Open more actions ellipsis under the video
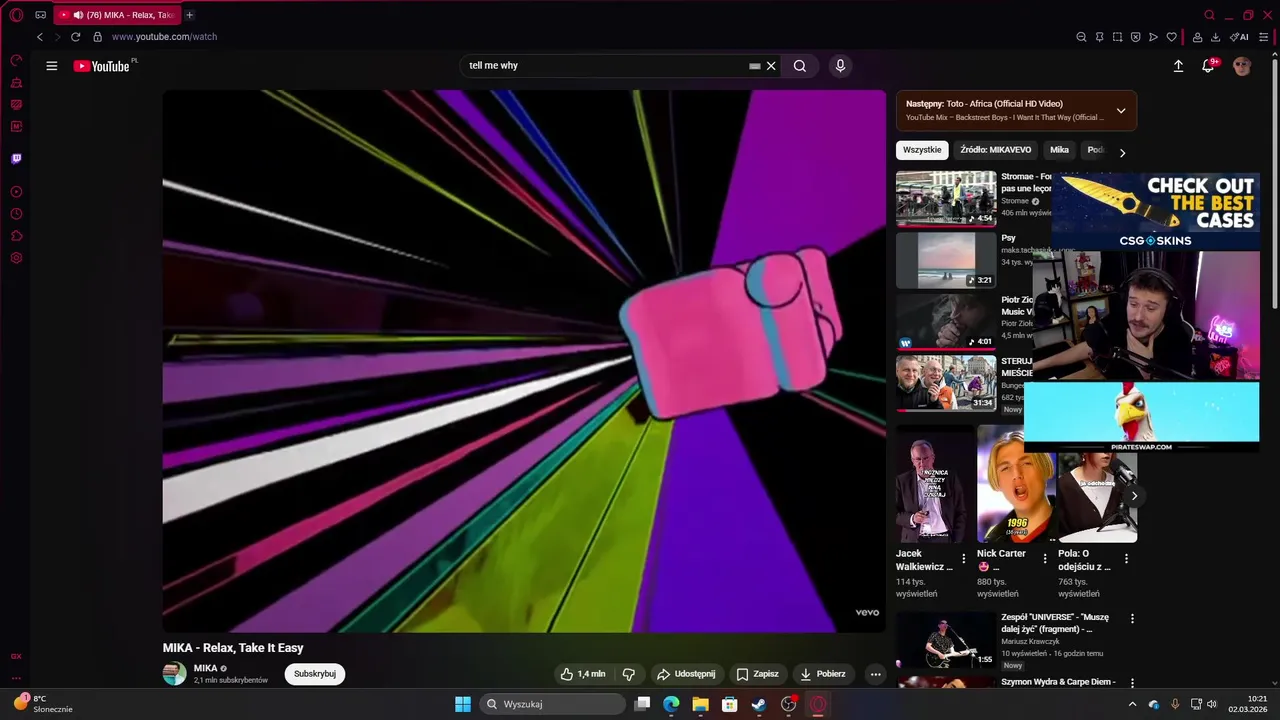 (875, 674)
